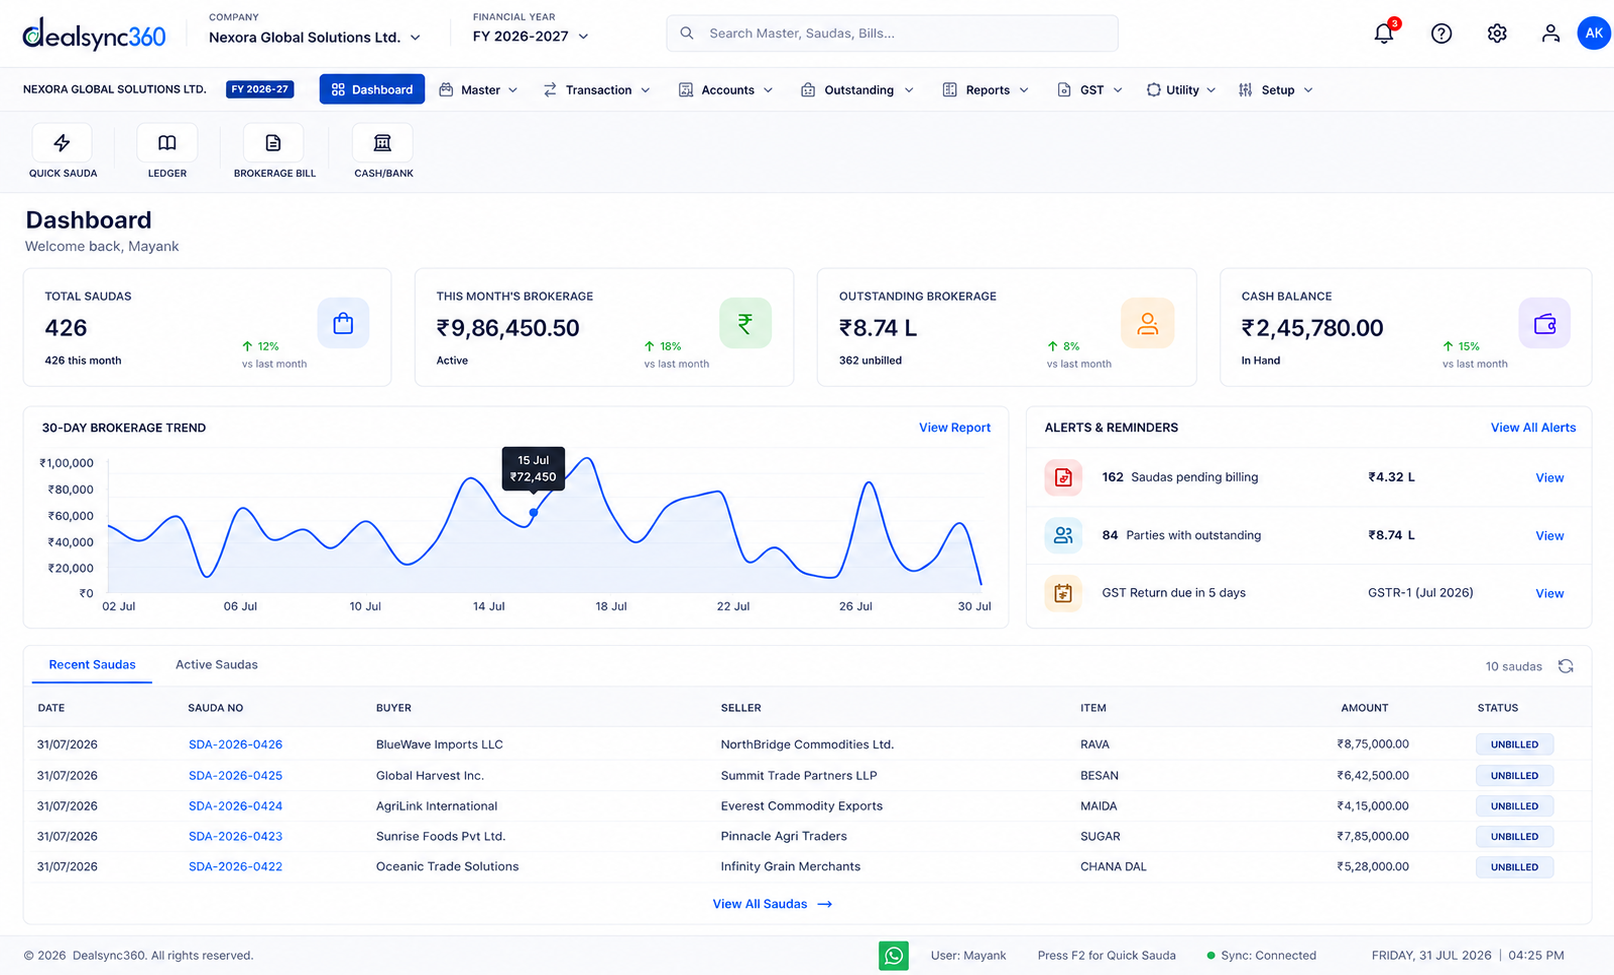This screenshot has height=975, width=1614.
Task: Click the Parties with outstanding alert icon
Action: pos(1063,535)
